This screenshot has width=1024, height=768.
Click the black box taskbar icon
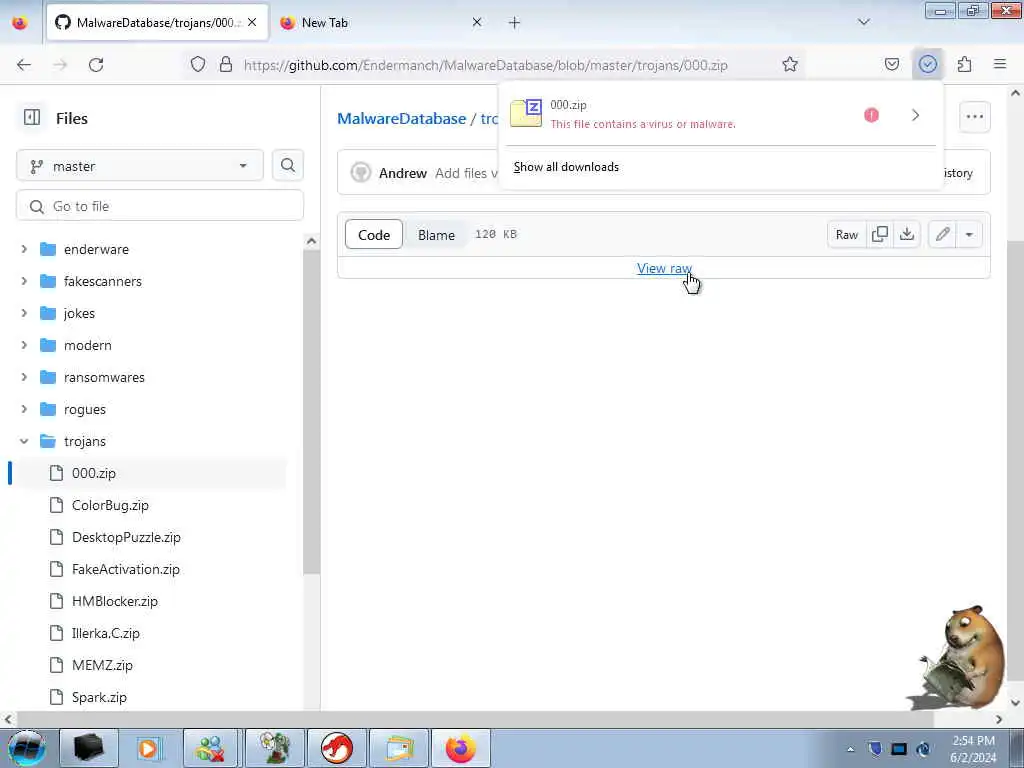(89, 748)
